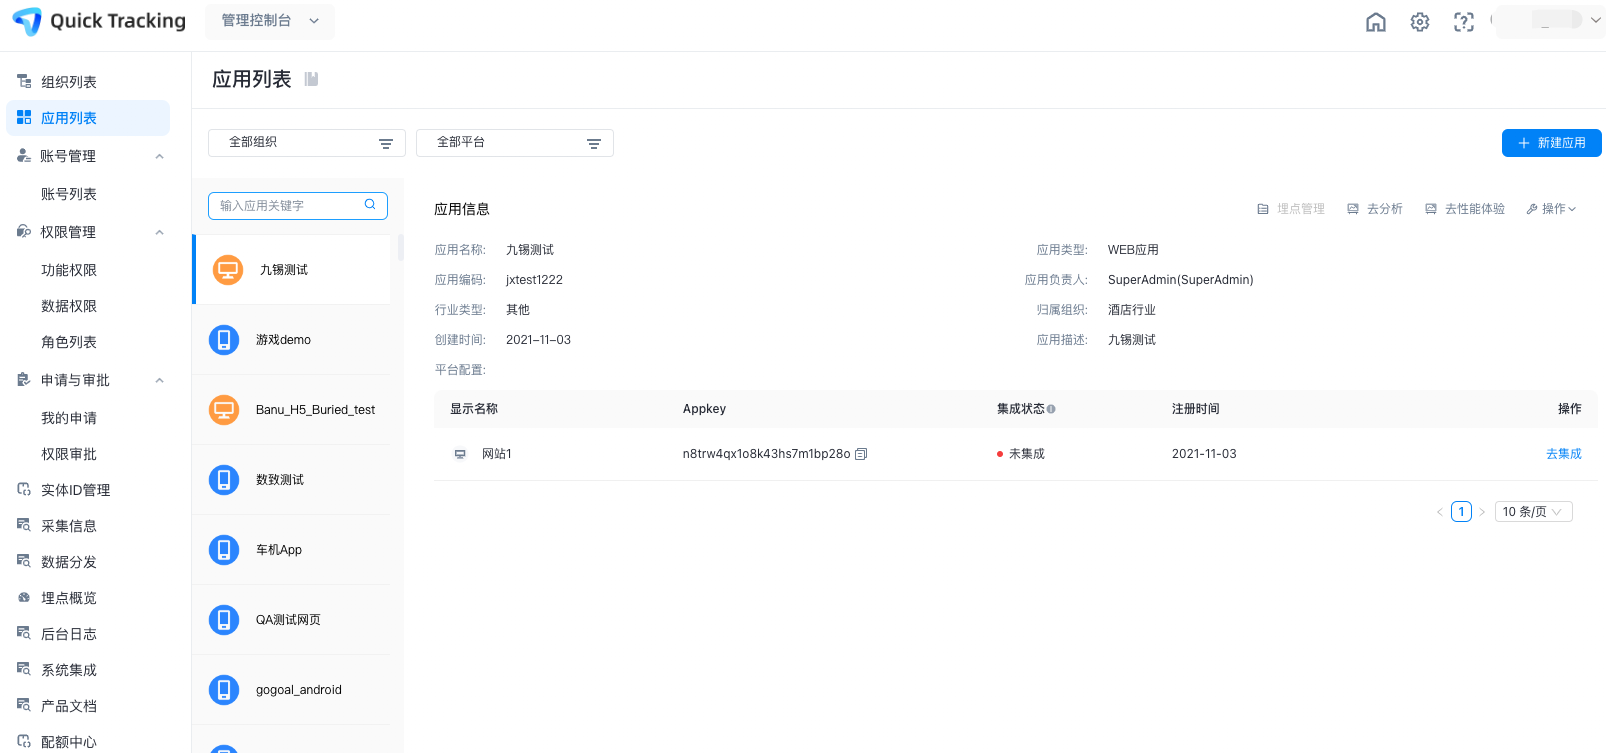Select 应用列表 in the sidebar
This screenshot has height=753, width=1606.
pyautogui.click(x=88, y=118)
